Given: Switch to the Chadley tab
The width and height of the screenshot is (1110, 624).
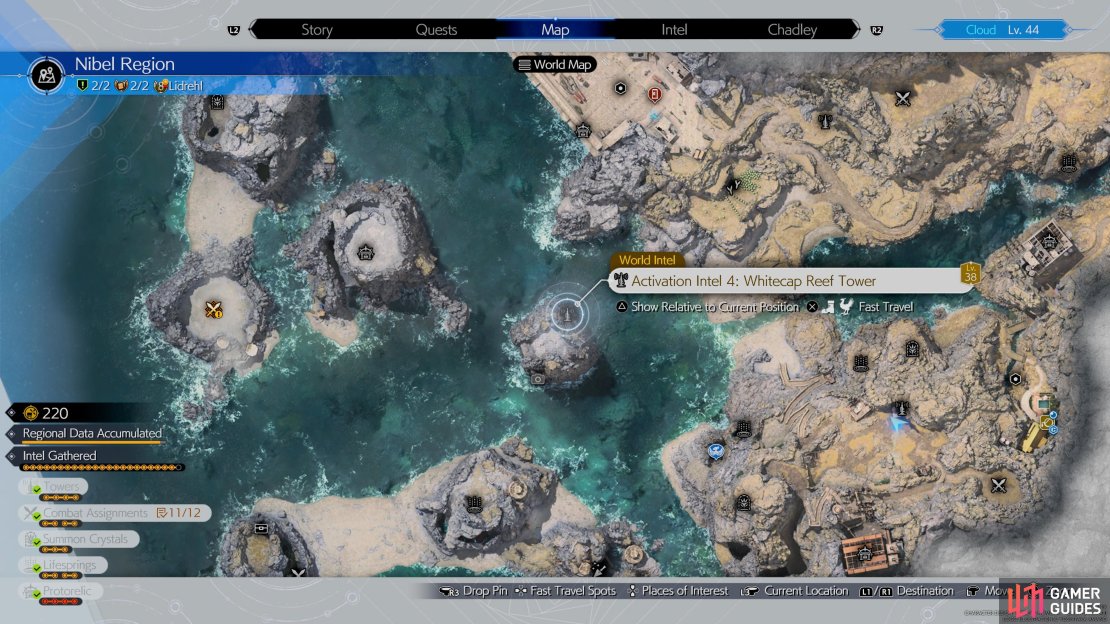Looking at the screenshot, I should [792, 30].
